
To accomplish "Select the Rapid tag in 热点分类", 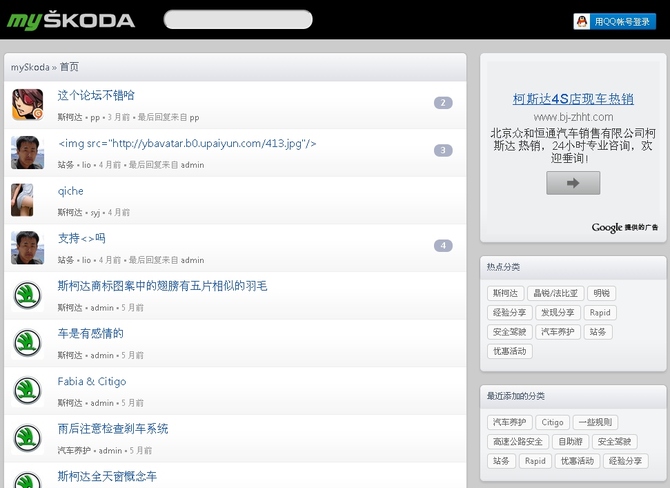I will click(x=600, y=312).
